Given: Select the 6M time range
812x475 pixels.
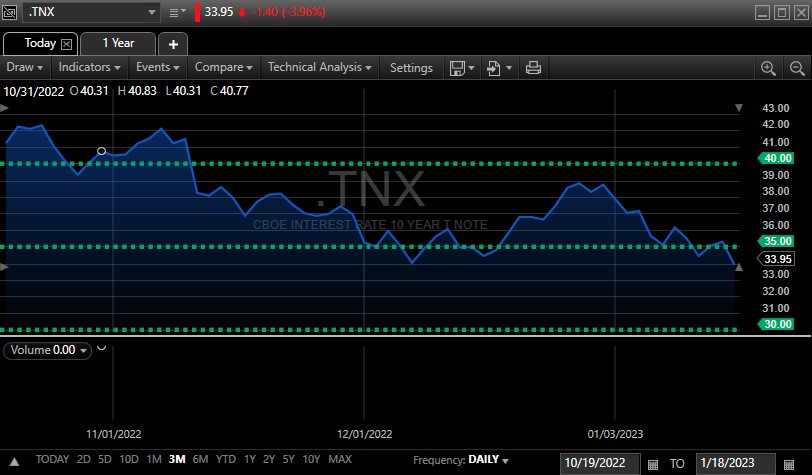Looking at the screenshot, I should pos(200,460).
